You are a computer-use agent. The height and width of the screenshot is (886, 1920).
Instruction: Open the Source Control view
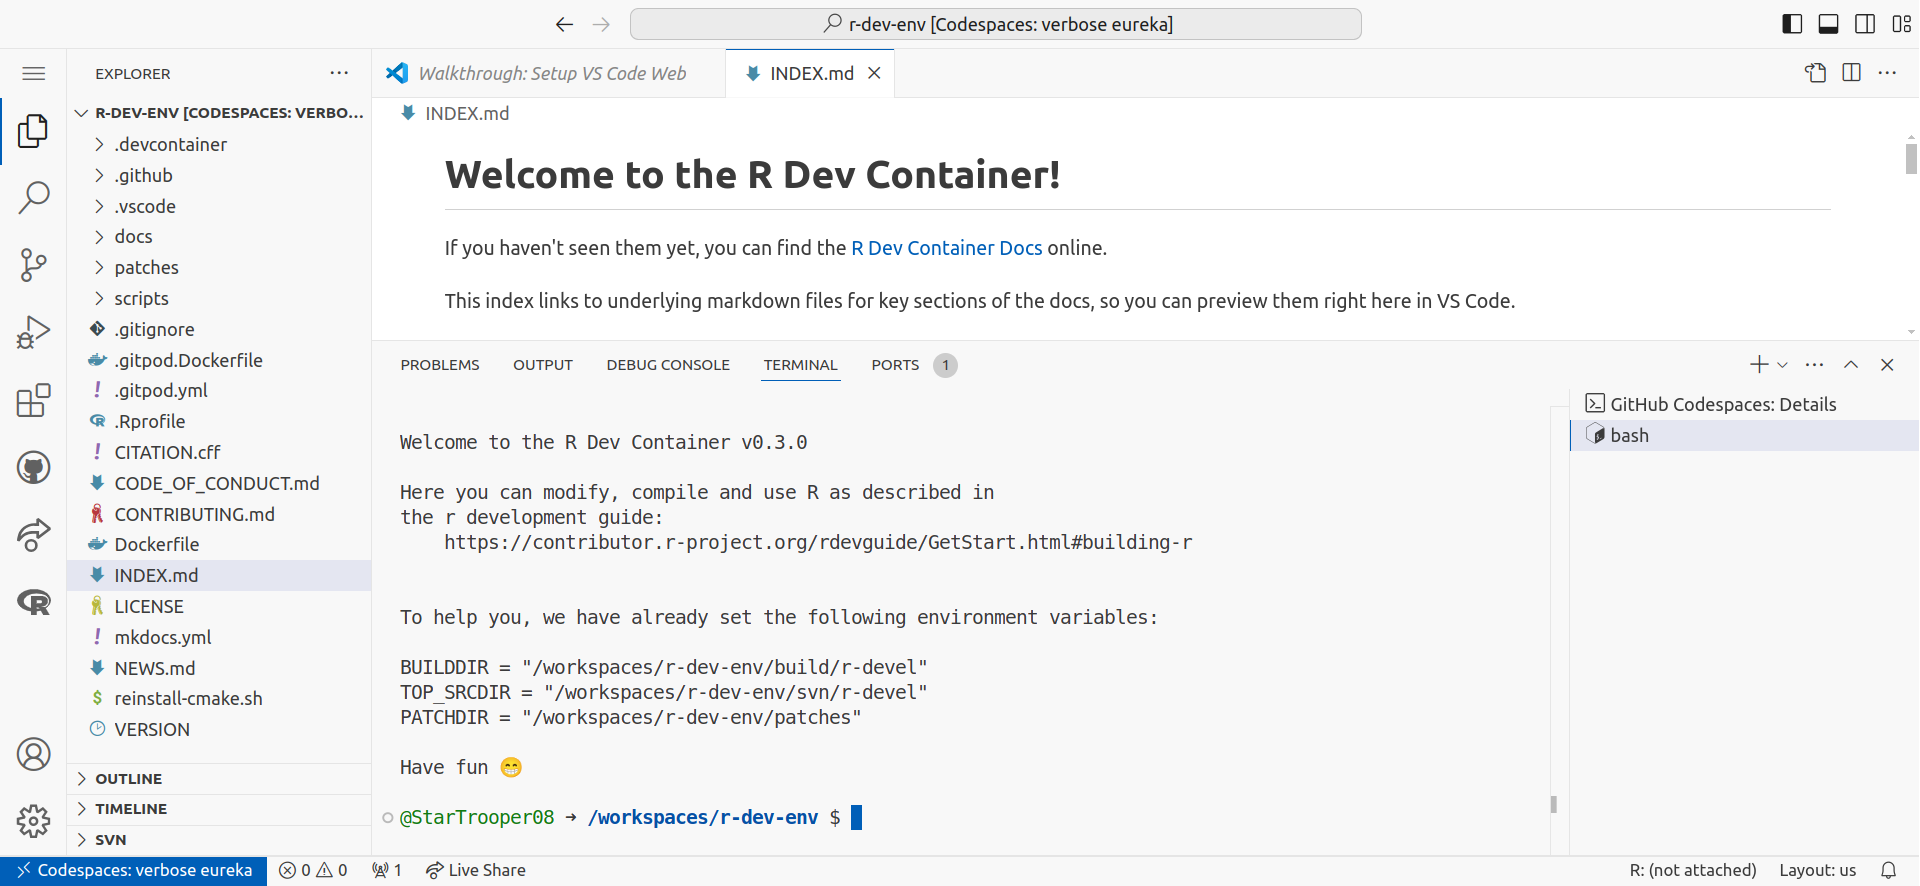(x=33, y=265)
